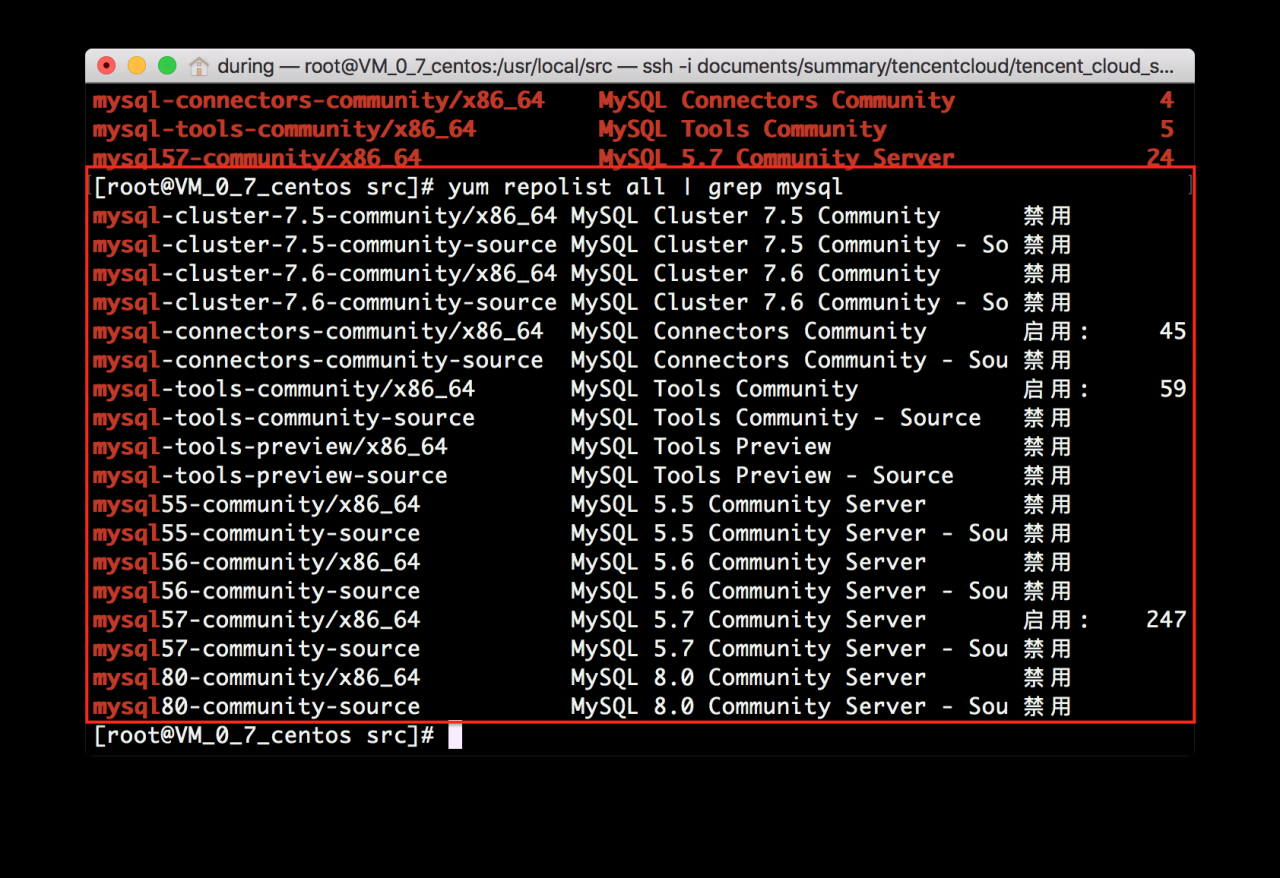Select "mysql-tools-community/x86_64" in the row with count 59
Viewport: 1280px width, 878px height.
(x=284, y=390)
